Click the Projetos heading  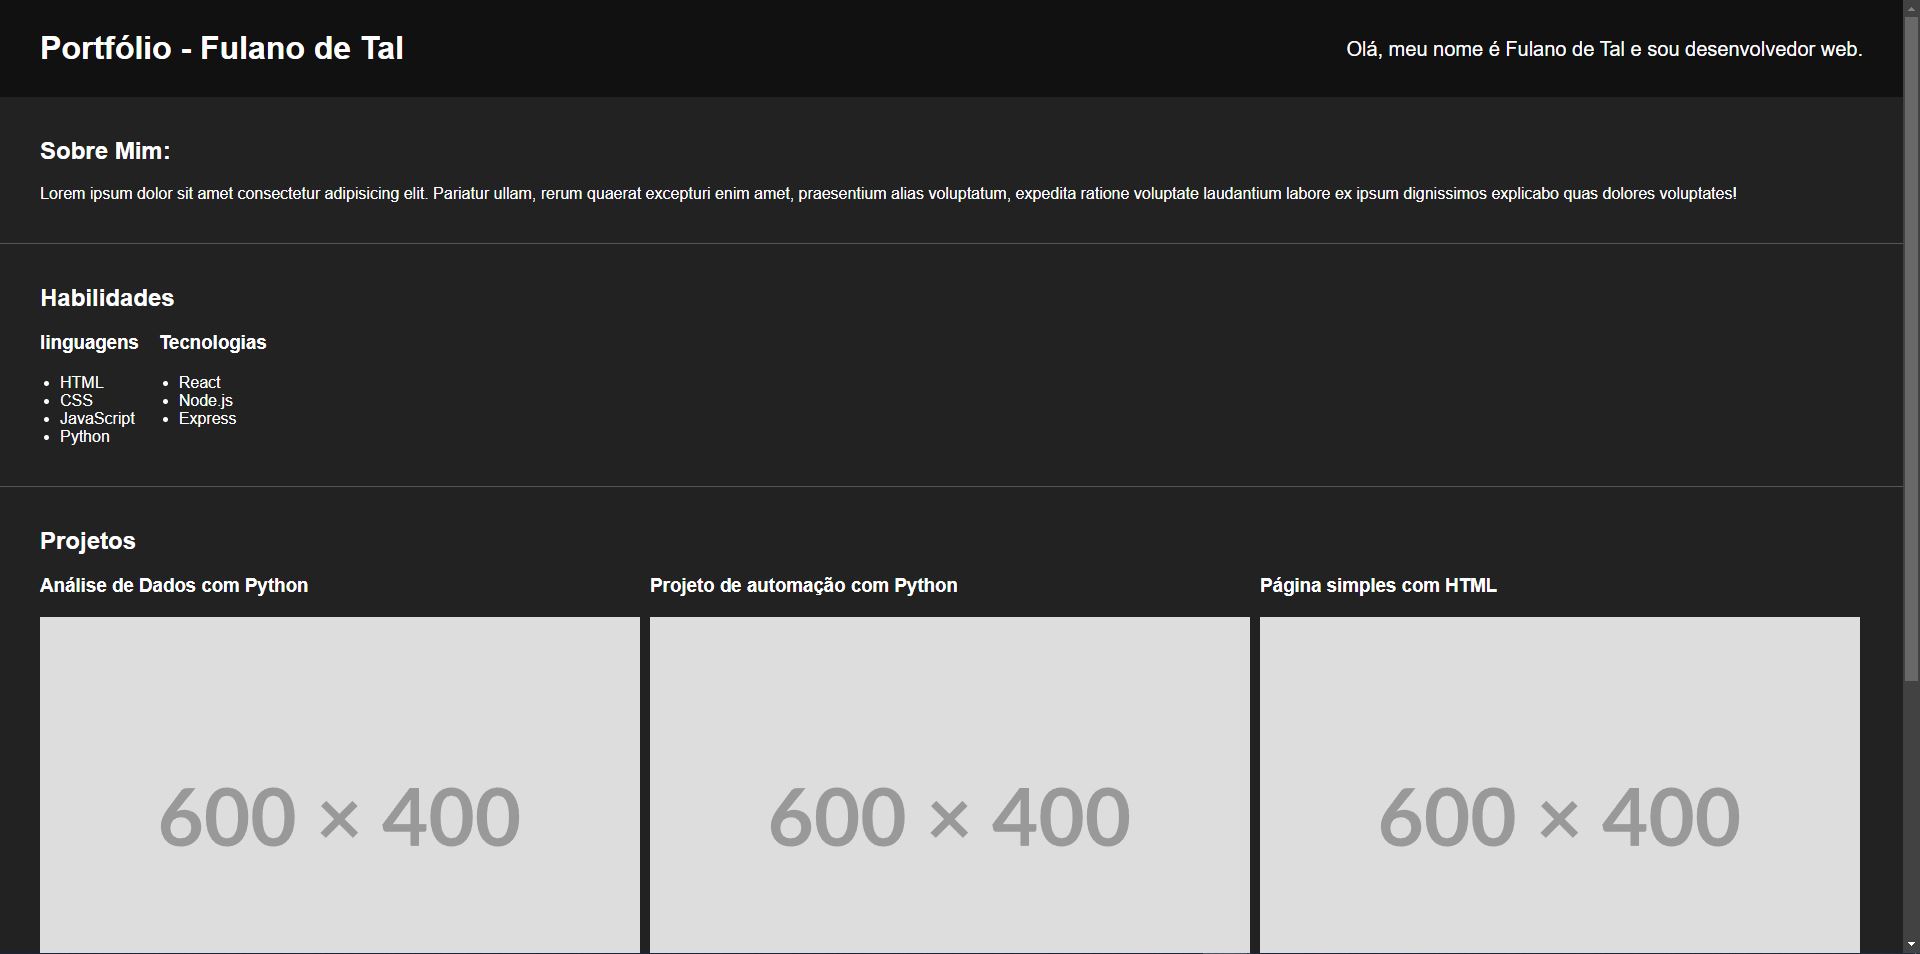coord(88,541)
